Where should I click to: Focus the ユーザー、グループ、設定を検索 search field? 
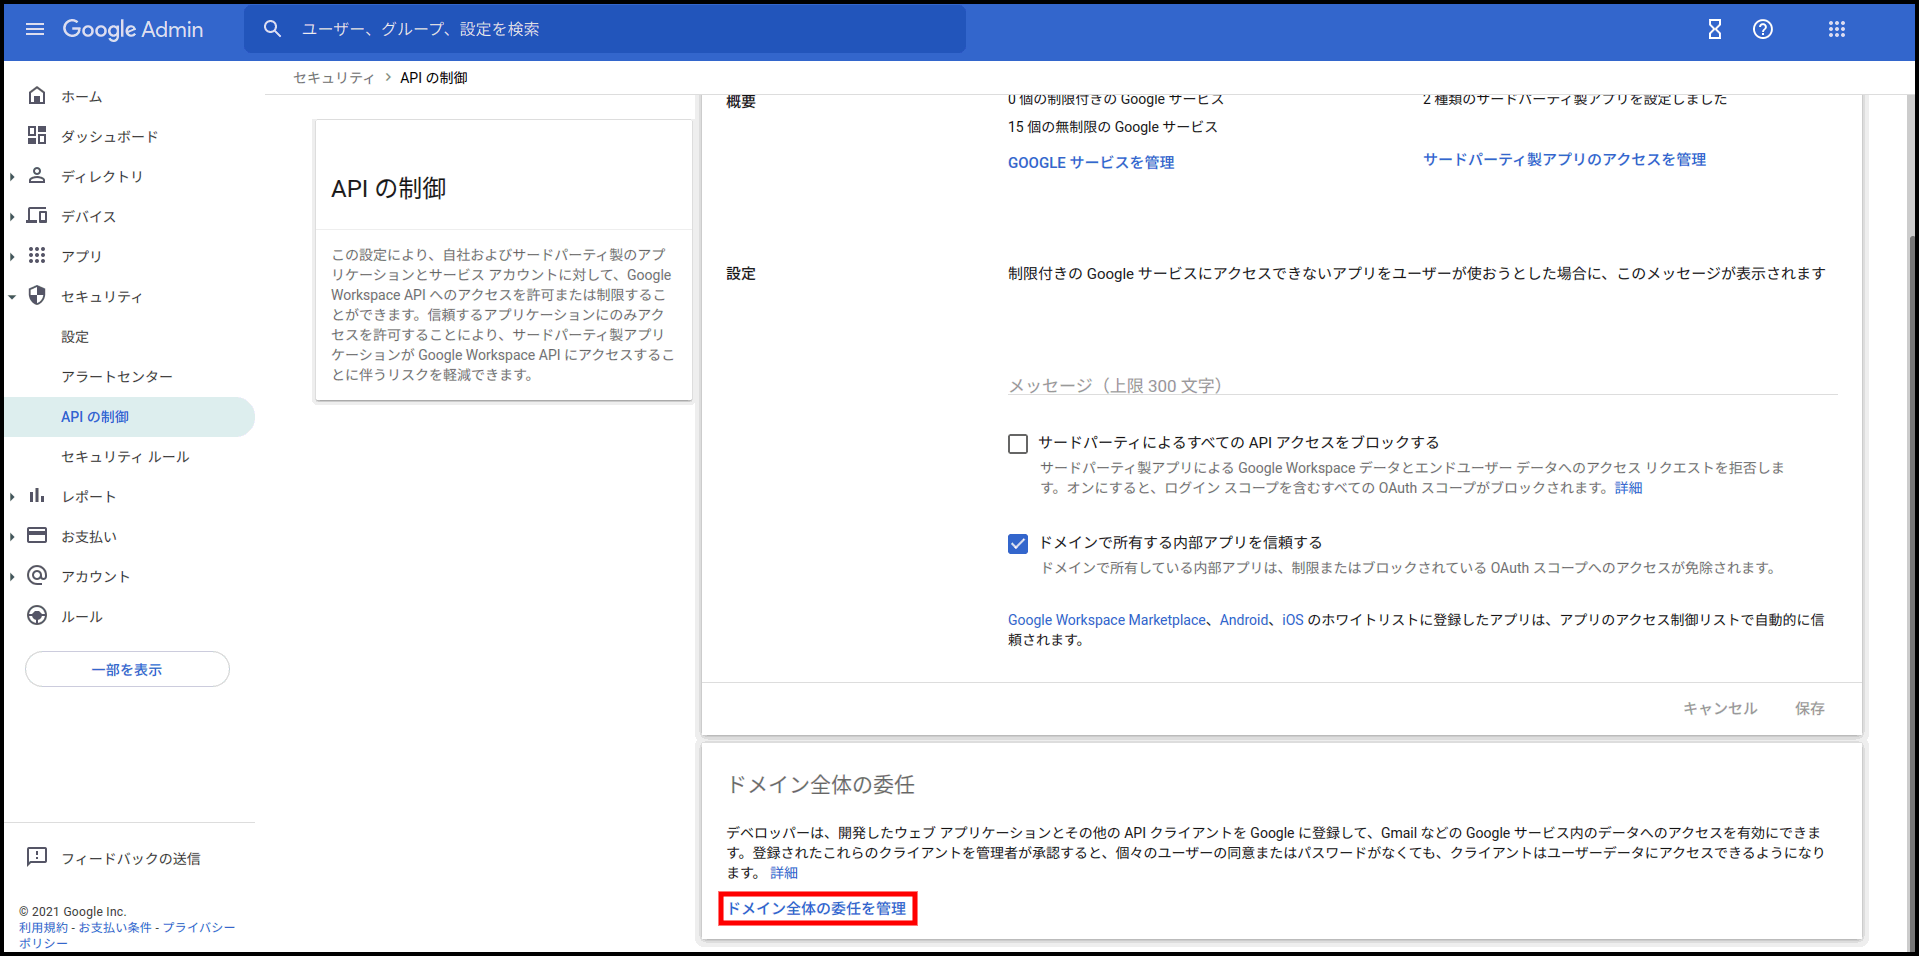(x=604, y=29)
